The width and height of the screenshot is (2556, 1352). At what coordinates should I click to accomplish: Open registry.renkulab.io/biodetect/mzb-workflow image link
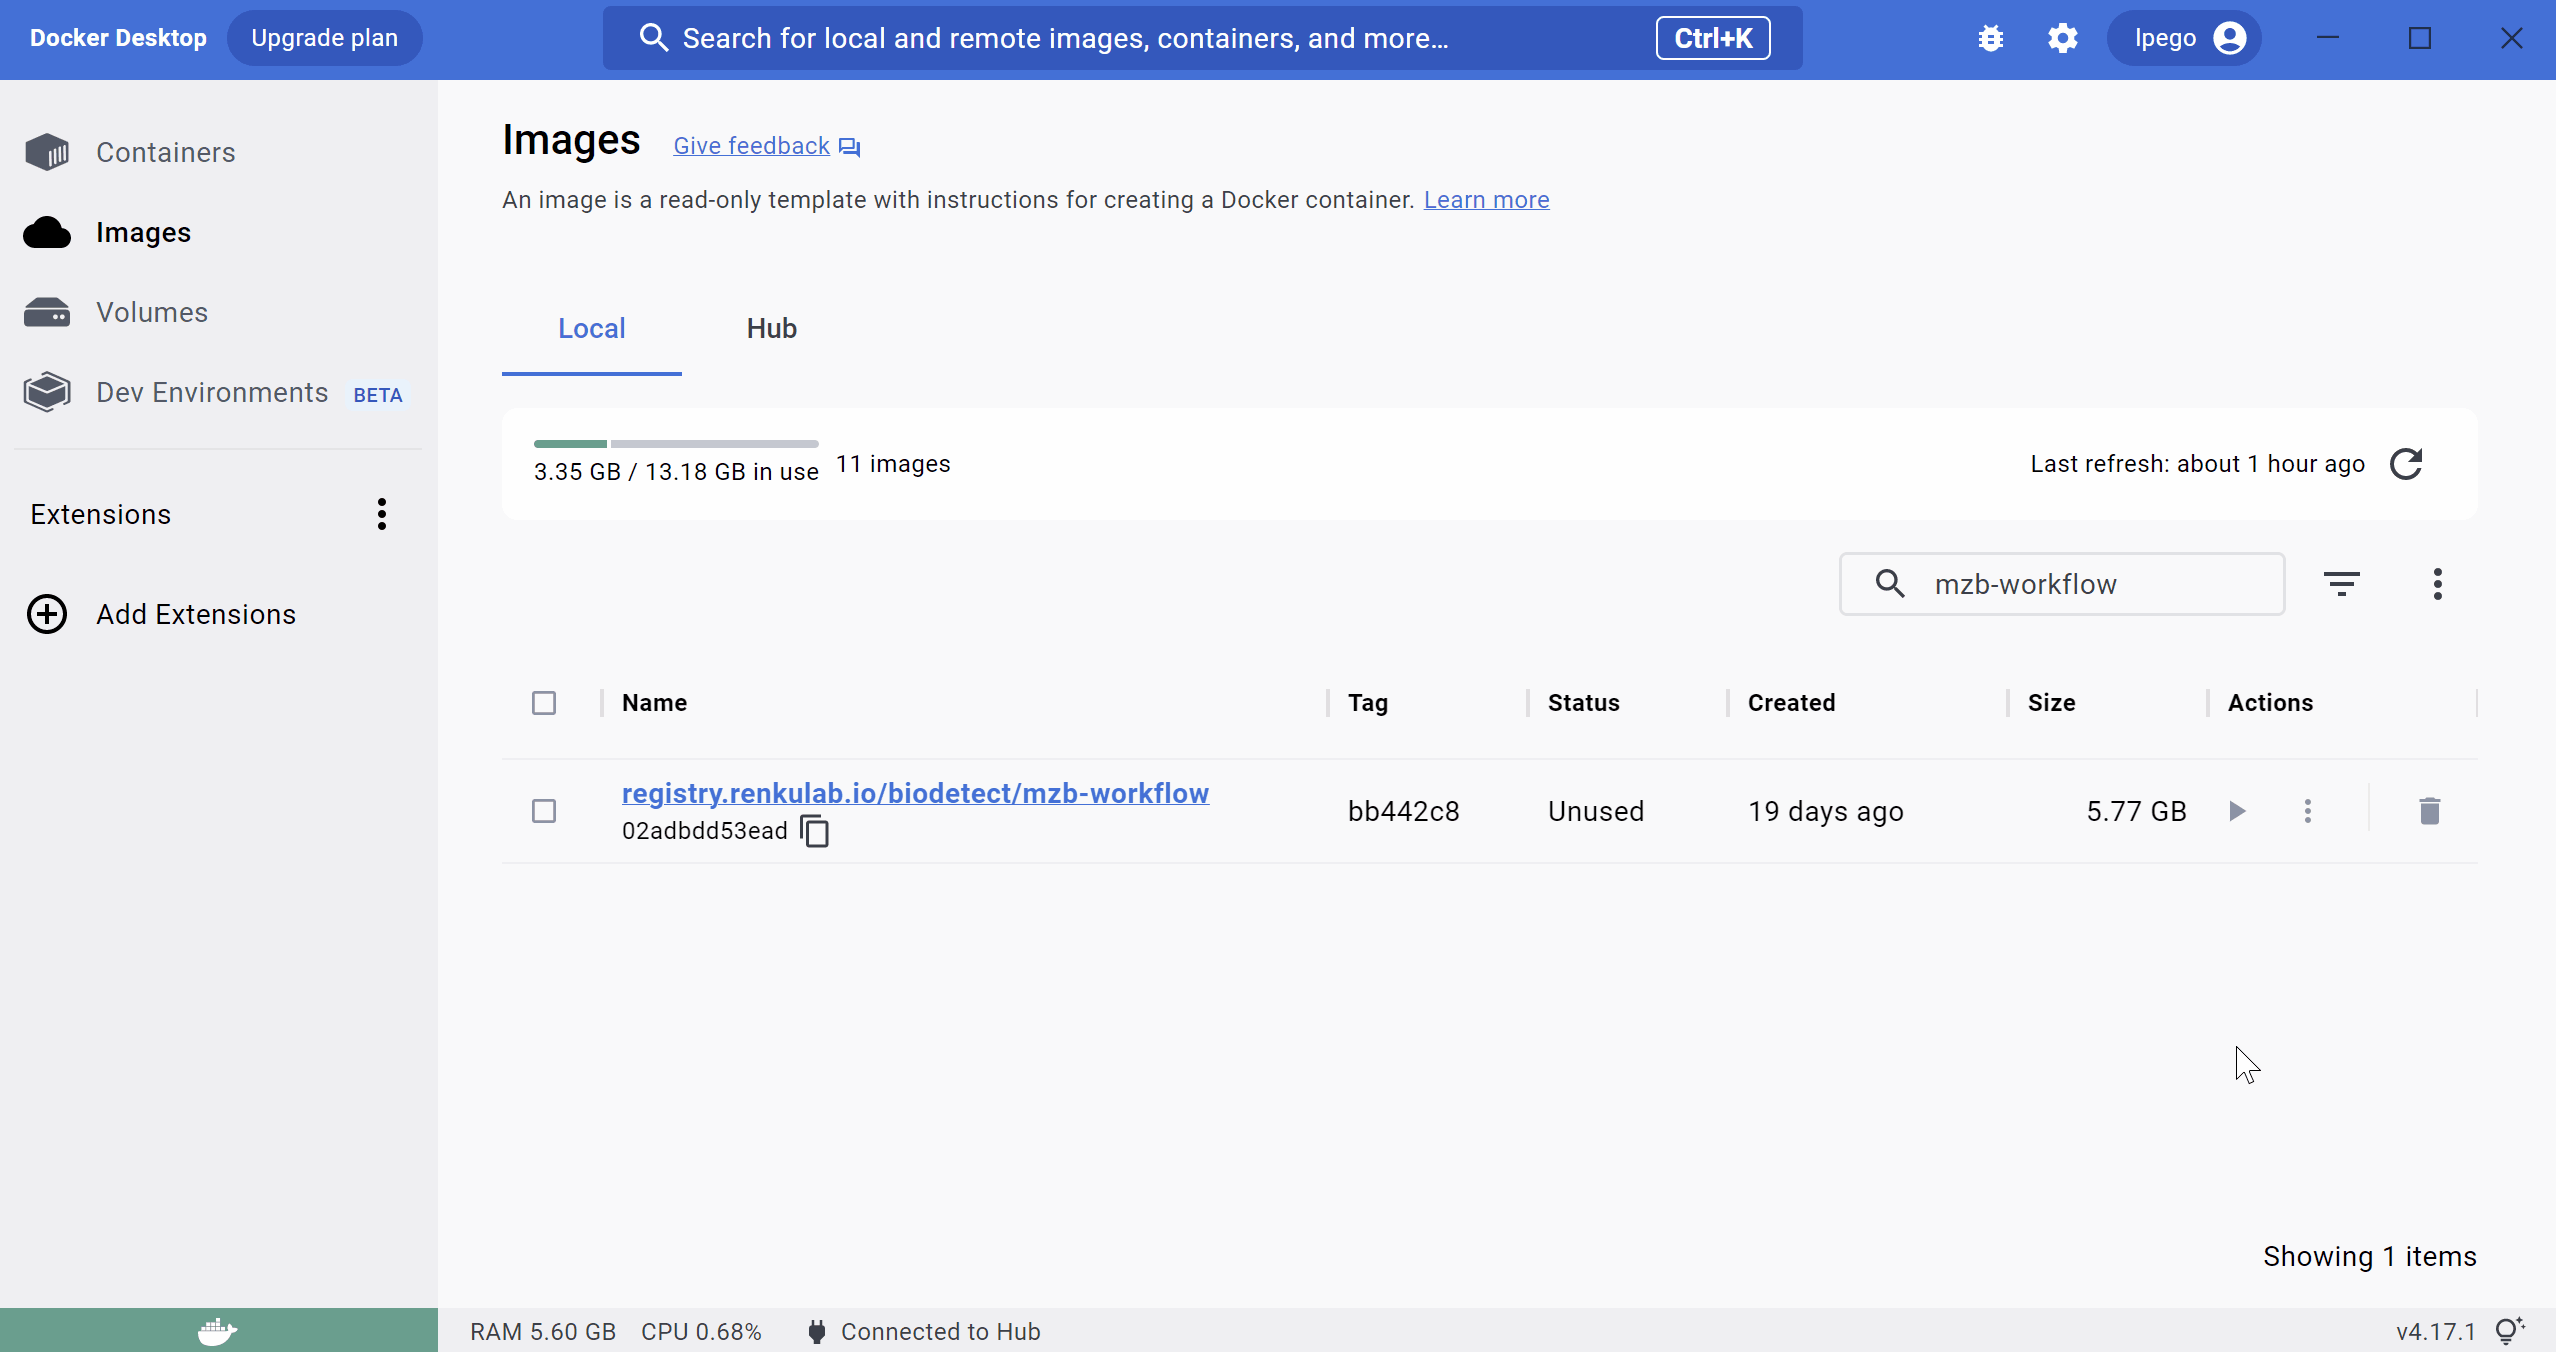[x=915, y=793]
